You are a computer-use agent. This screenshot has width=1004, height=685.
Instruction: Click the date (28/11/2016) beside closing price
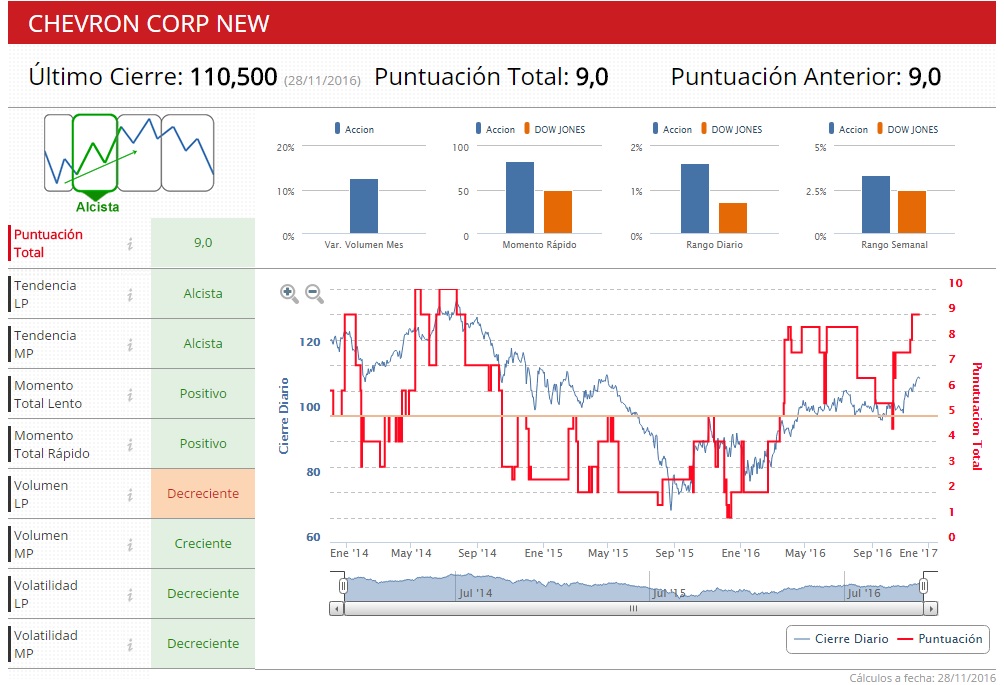pyautogui.click(x=322, y=81)
